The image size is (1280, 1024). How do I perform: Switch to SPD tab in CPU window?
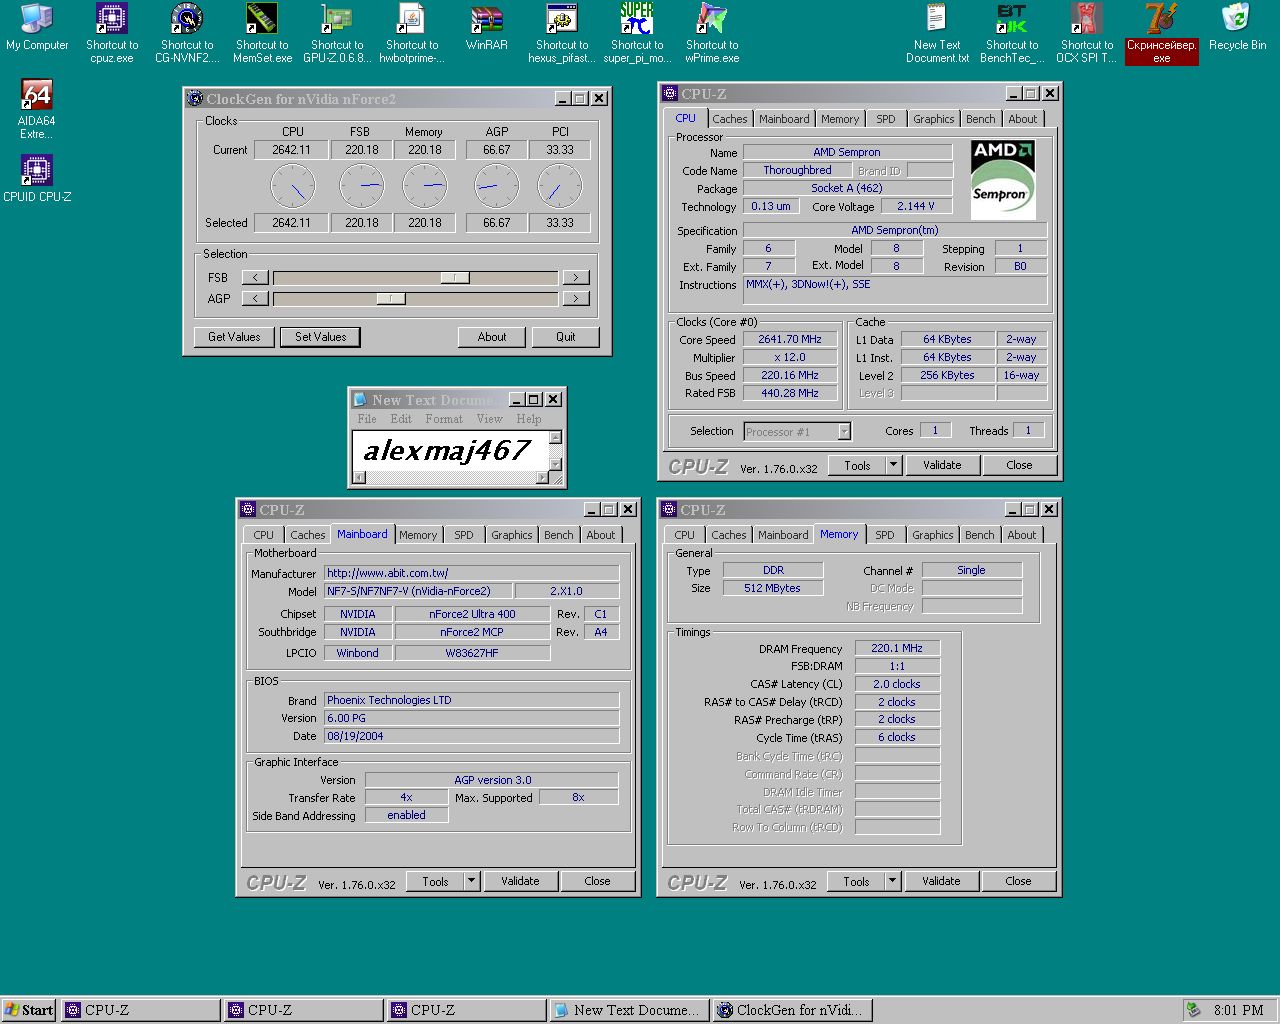pos(886,119)
